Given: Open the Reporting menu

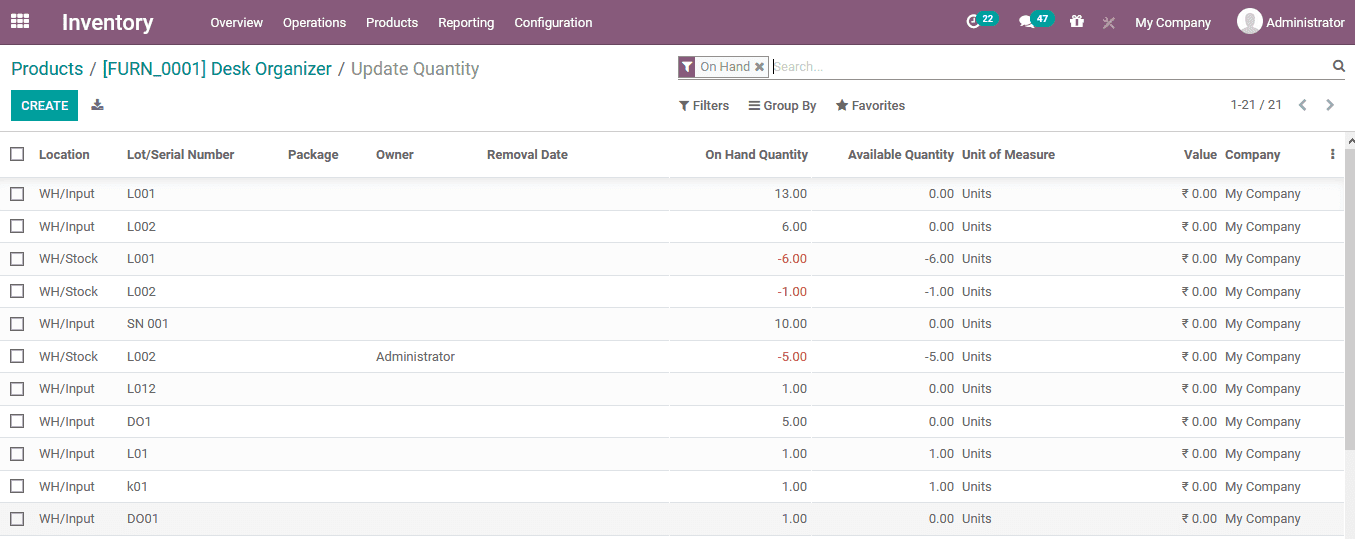Looking at the screenshot, I should 466,22.
